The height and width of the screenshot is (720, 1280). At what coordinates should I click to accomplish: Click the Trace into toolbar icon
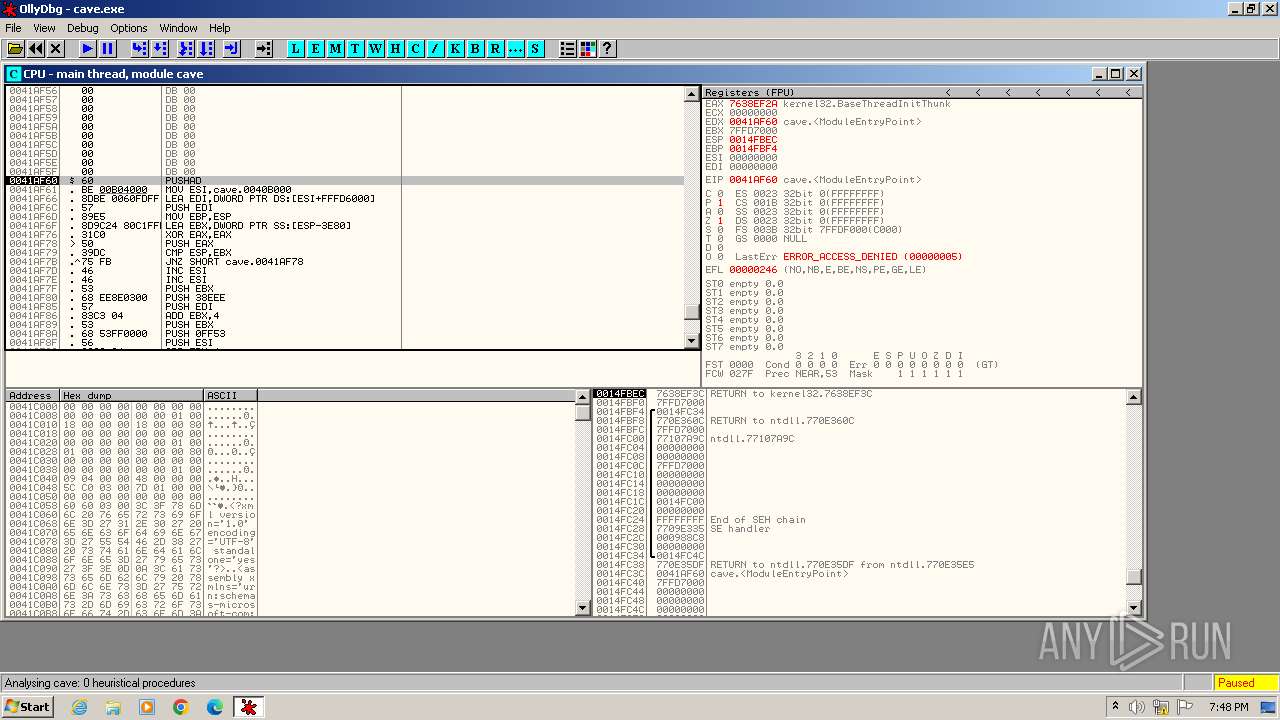186,49
